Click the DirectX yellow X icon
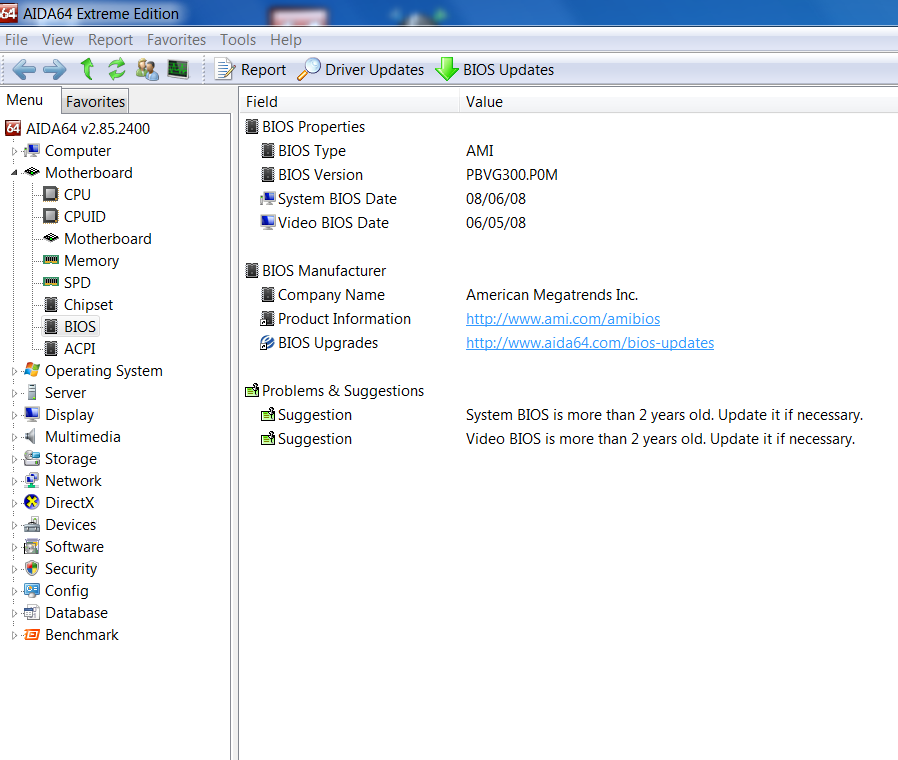The width and height of the screenshot is (898, 760). coord(32,502)
